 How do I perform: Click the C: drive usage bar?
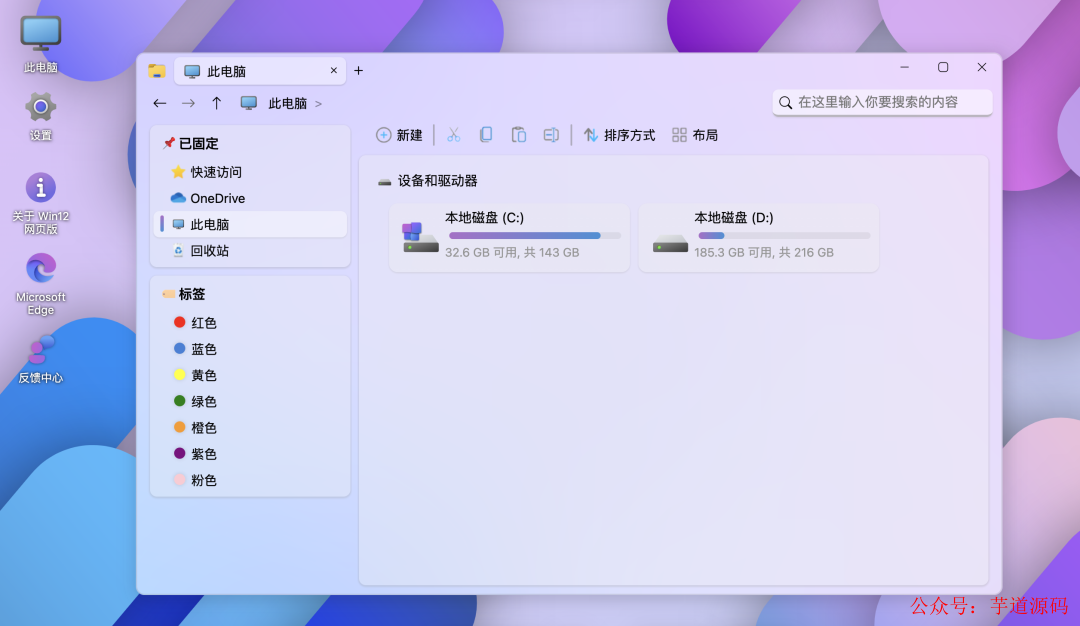click(x=534, y=236)
